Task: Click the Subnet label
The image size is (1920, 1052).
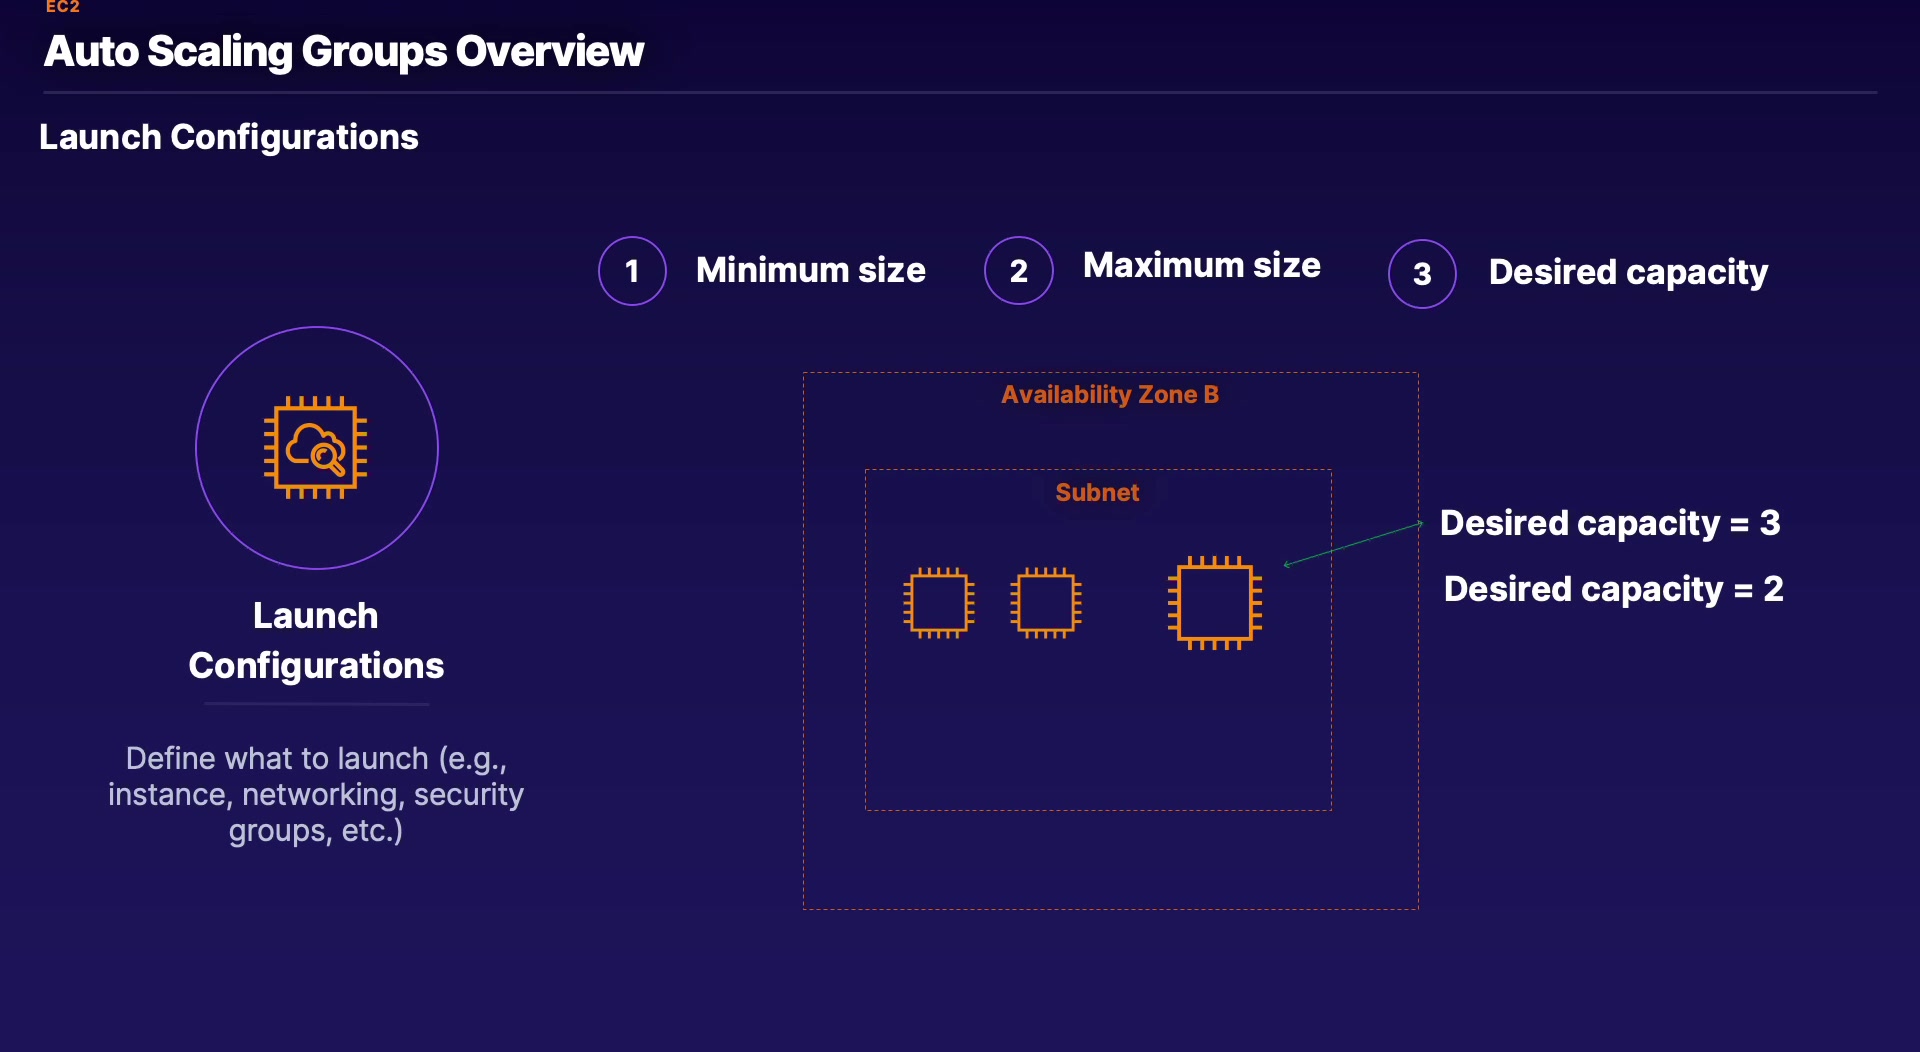Action: (x=1097, y=492)
